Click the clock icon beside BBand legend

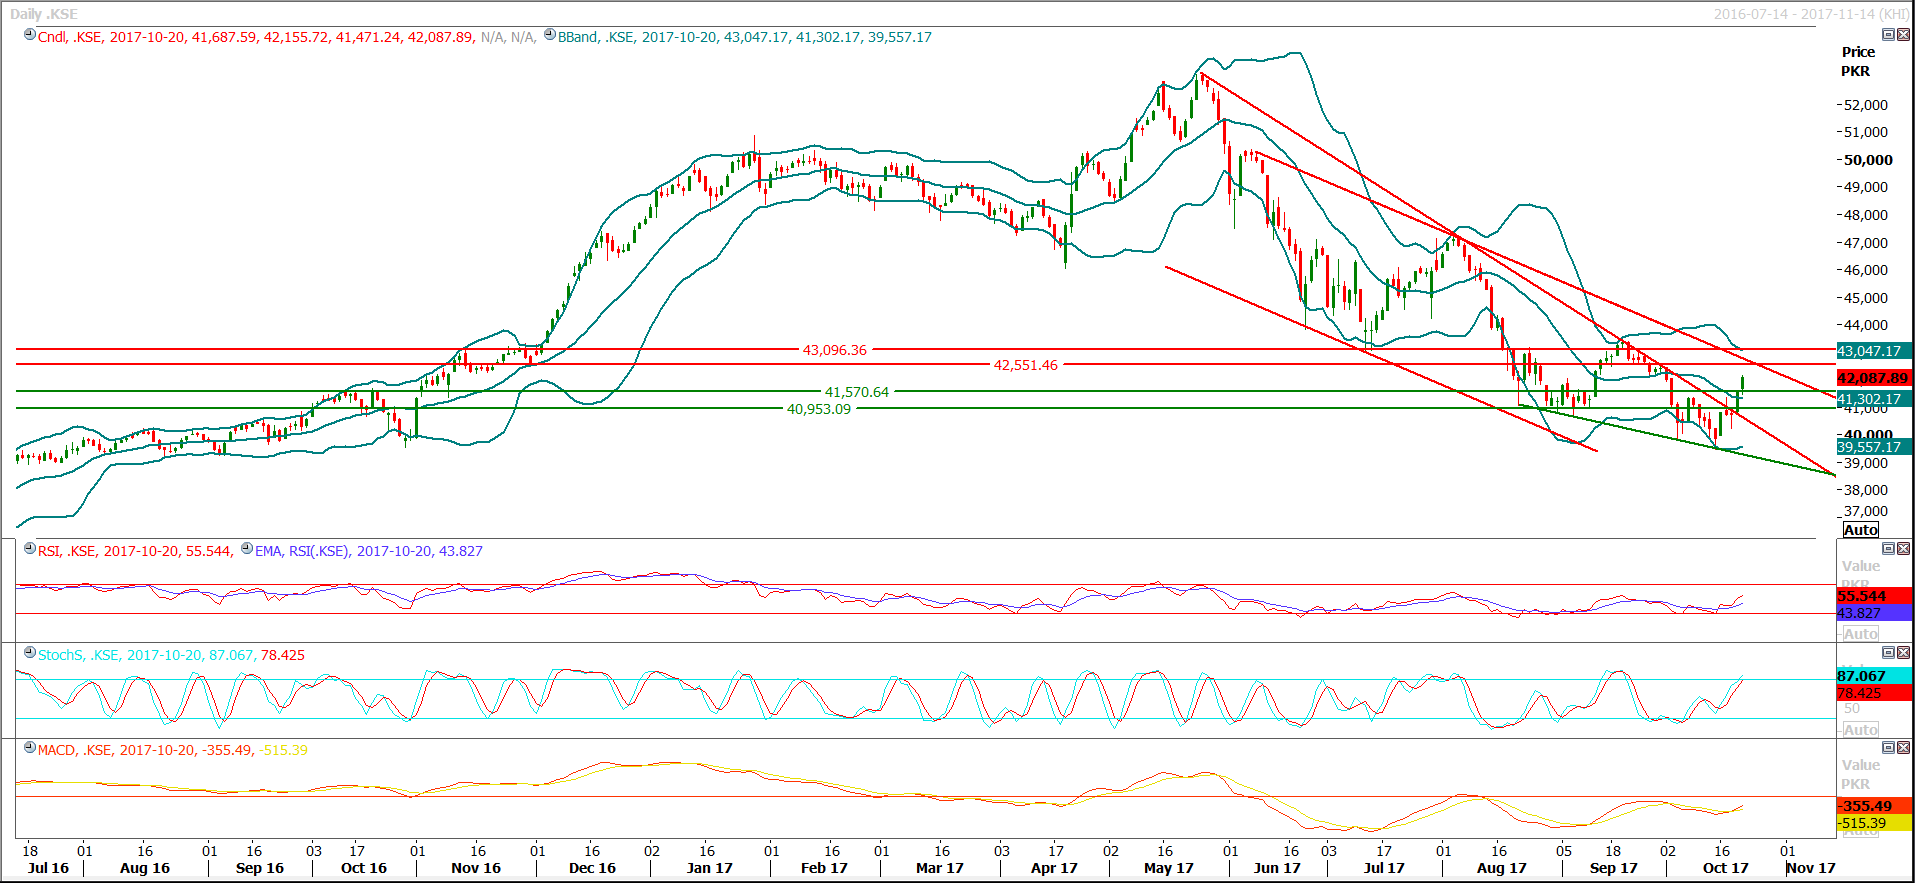[x=550, y=35]
